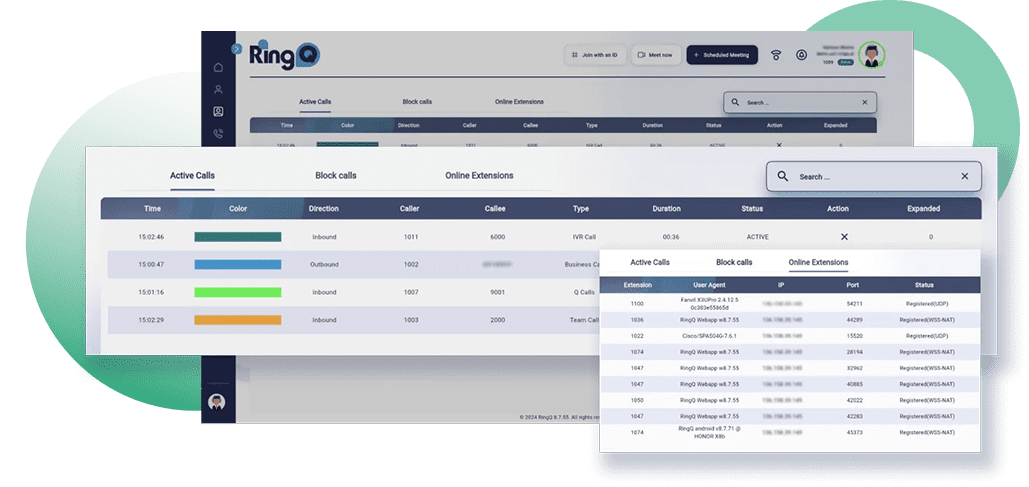This screenshot has height=487, width=1029.
Task: Switch to Block calls tab in enlarged middle panel
Action: pyautogui.click(x=334, y=176)
